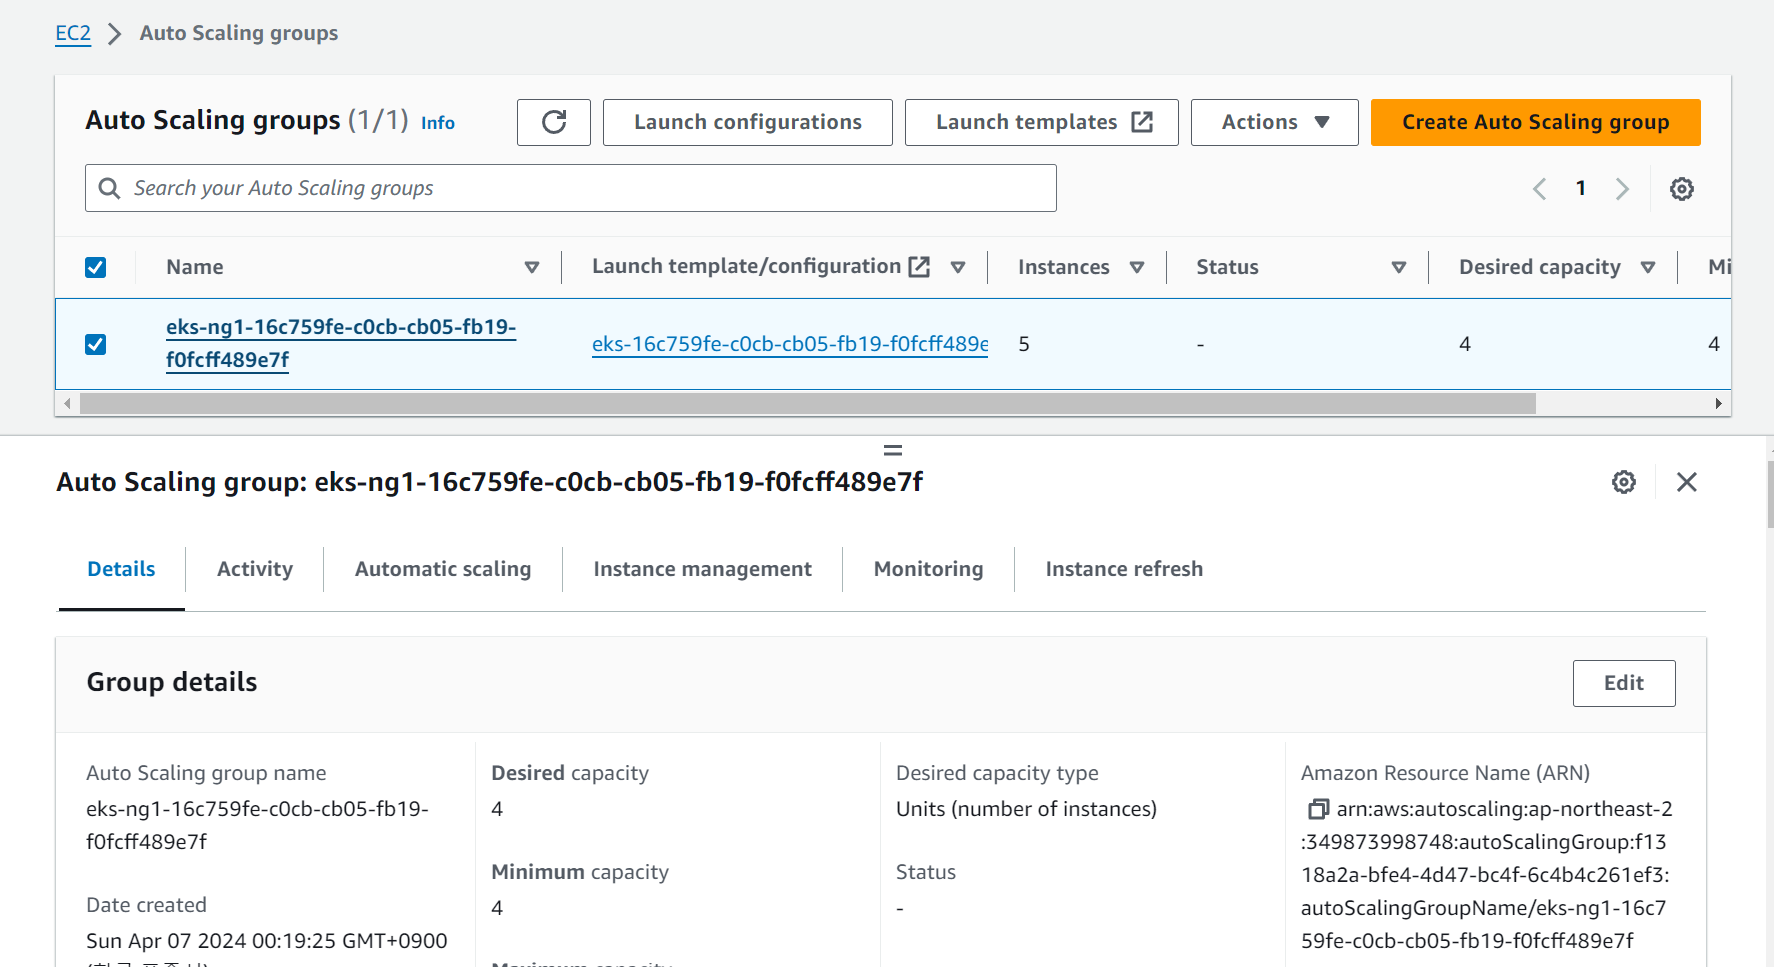The height and width of the screenshot is (967, 1774).
Task: Sort by Desired capacity column arrow
Action: pos(1648,267)
